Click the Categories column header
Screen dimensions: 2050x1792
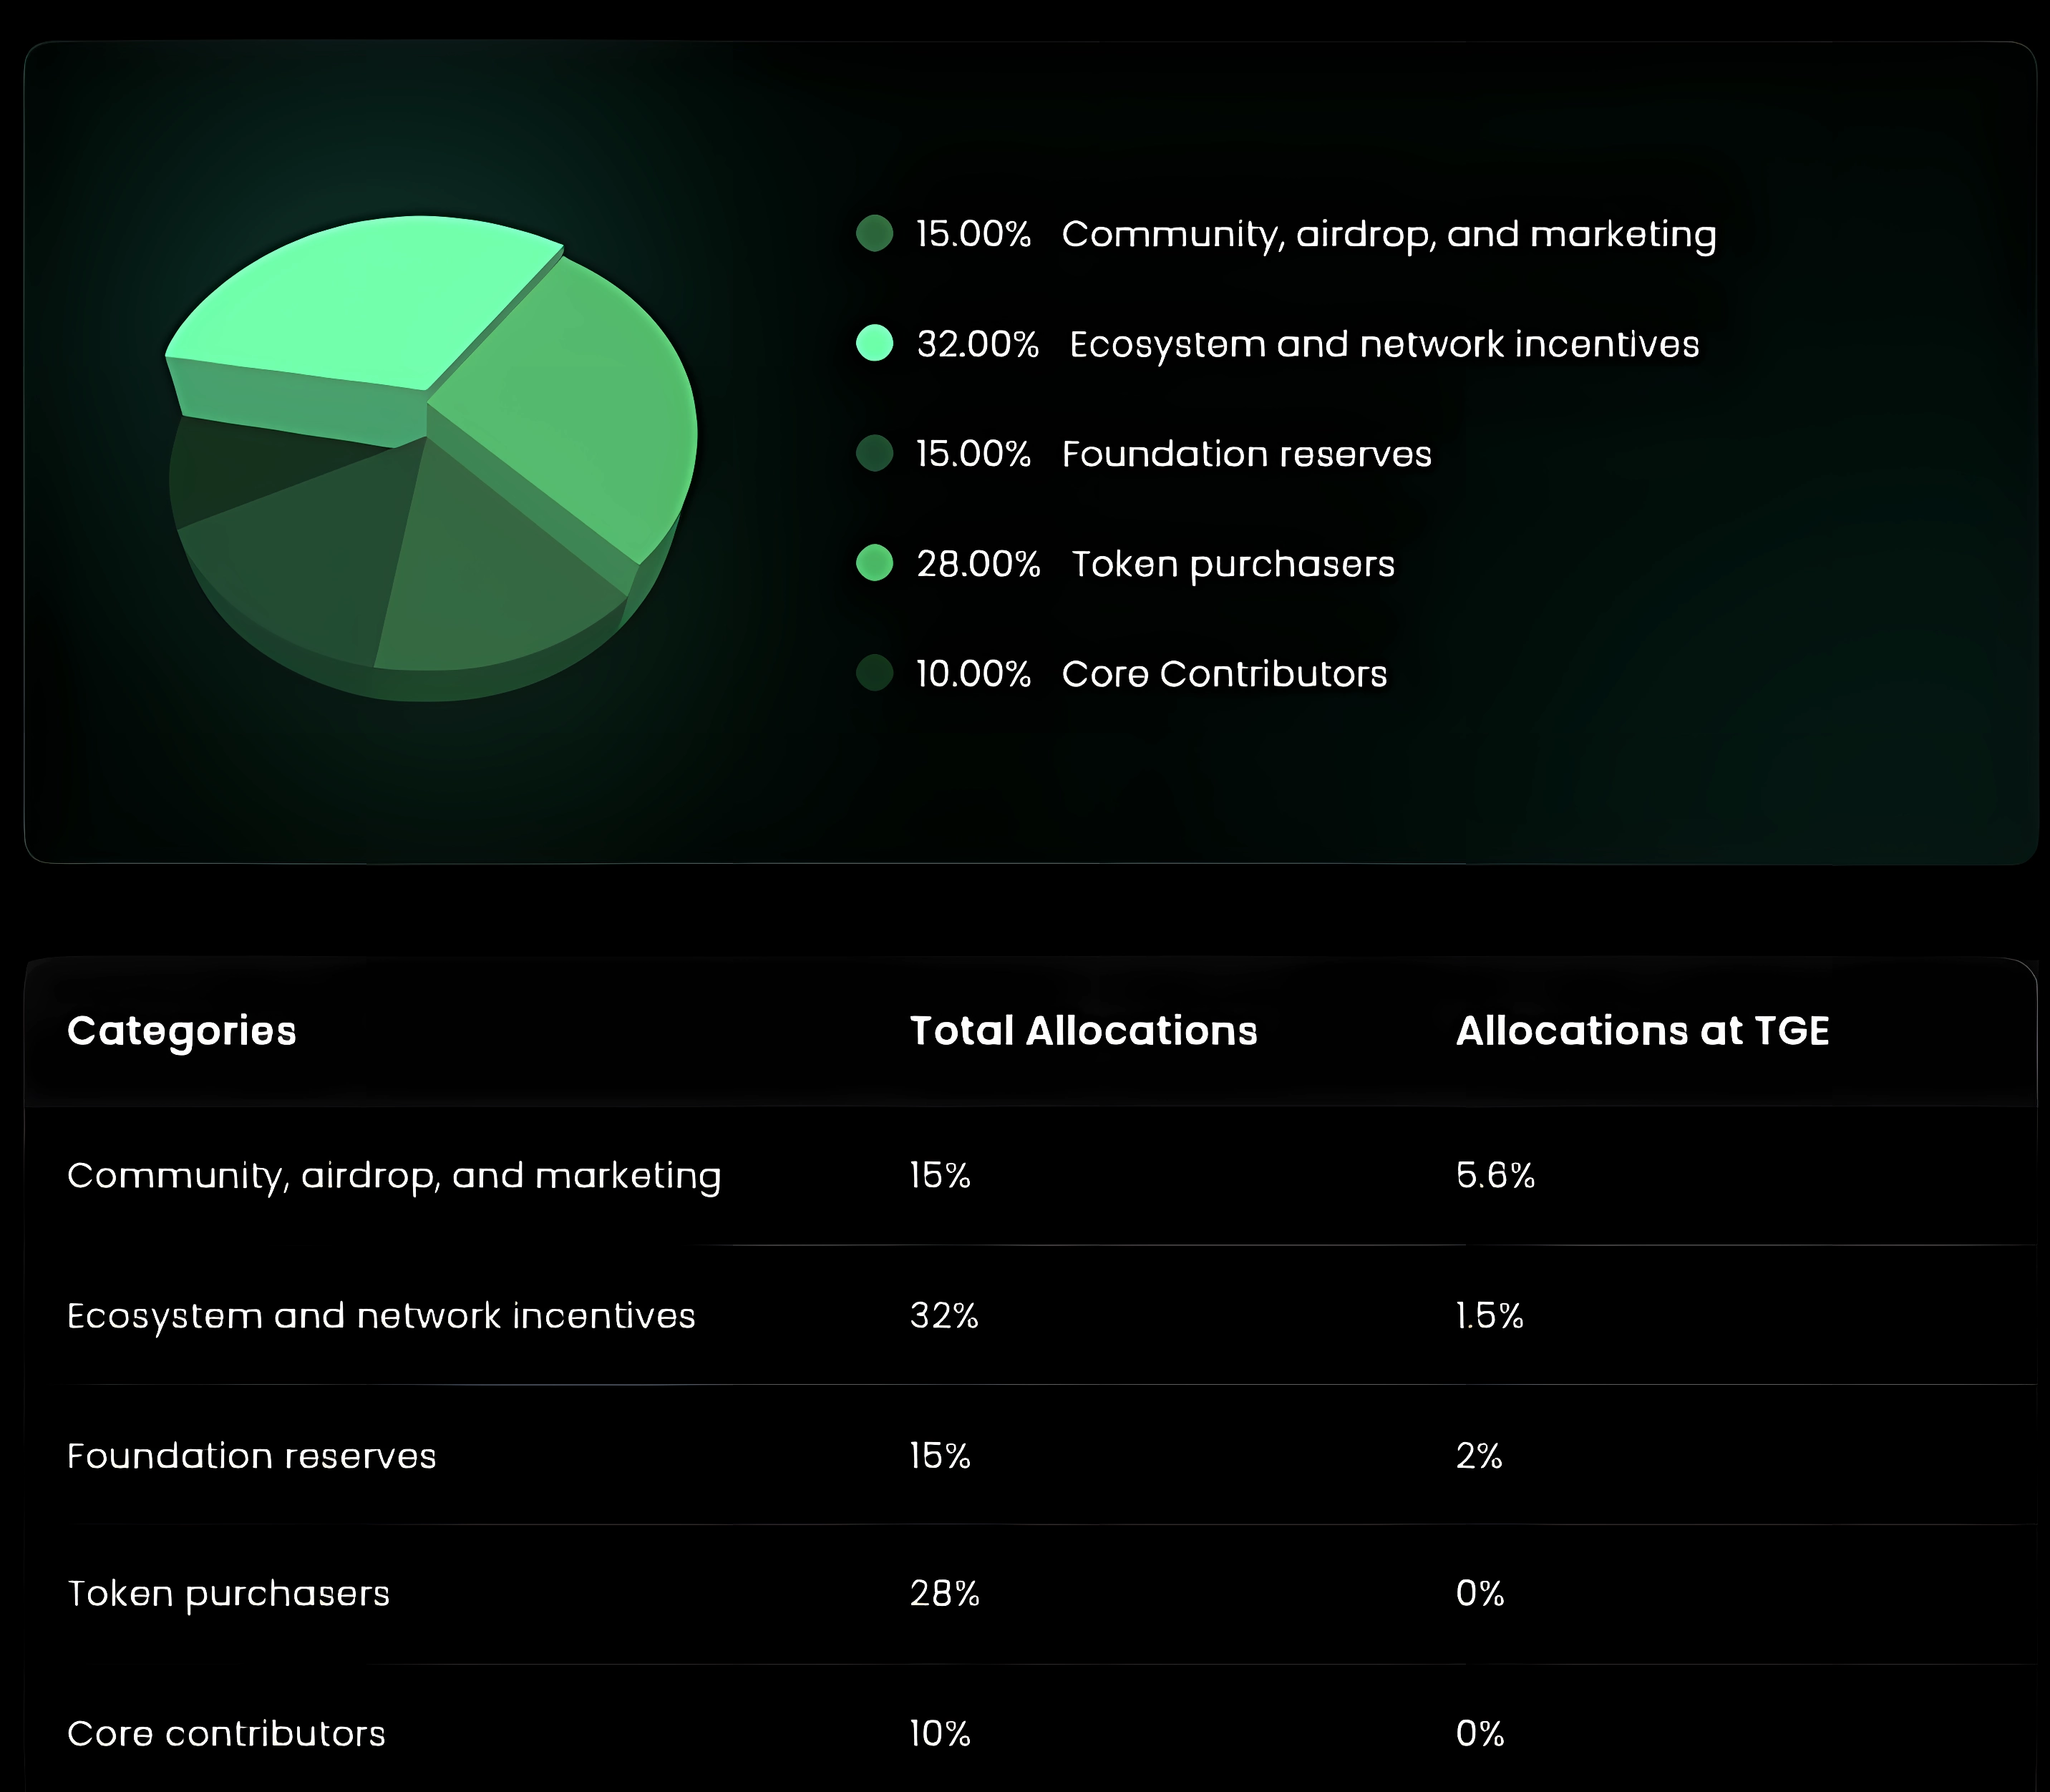(182, 1031)
